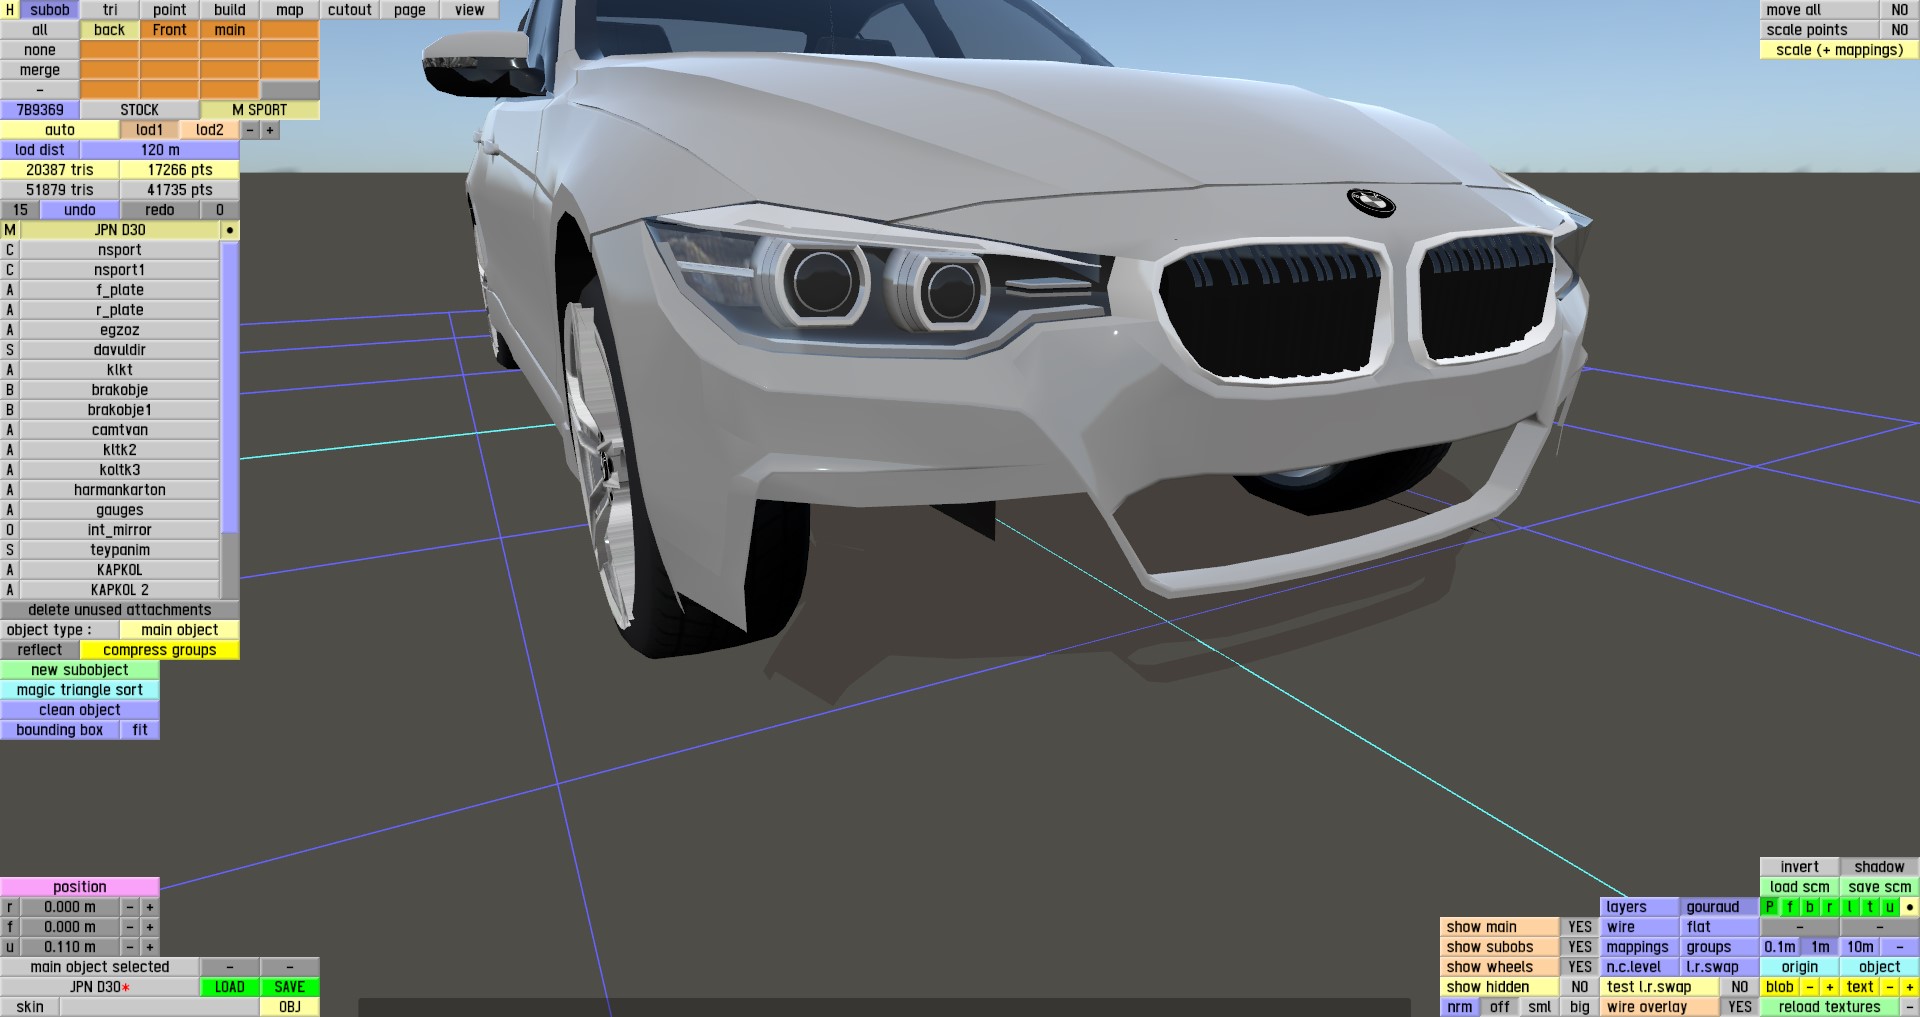
Task: Select the sml normals size option
Action: click(1540, 1007)
